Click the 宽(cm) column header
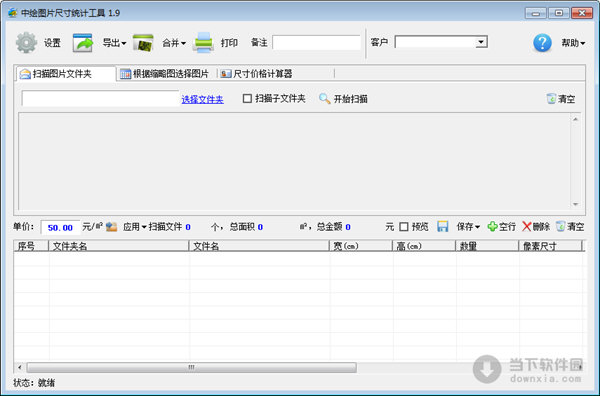The width and height of the screenshot is (600, 396). pos(361,246)
